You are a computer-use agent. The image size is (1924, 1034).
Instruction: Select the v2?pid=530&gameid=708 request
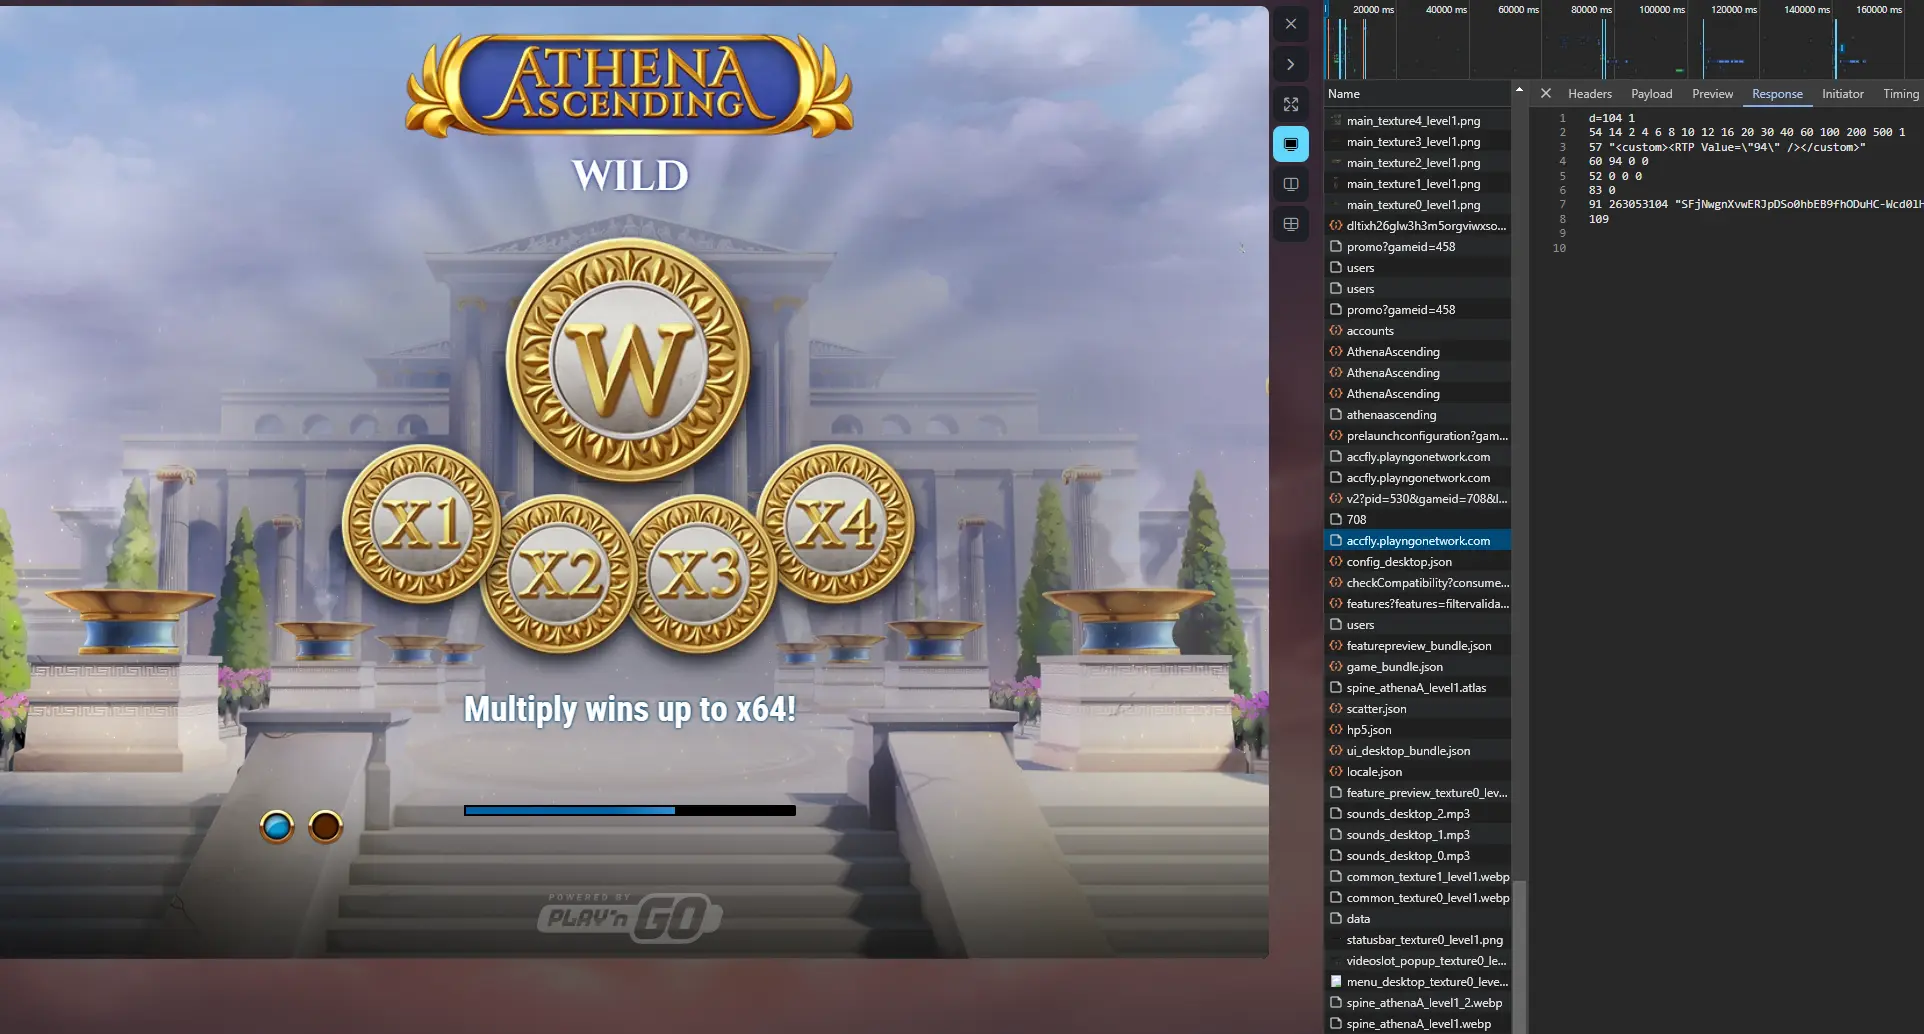[x=1417, y=498]
